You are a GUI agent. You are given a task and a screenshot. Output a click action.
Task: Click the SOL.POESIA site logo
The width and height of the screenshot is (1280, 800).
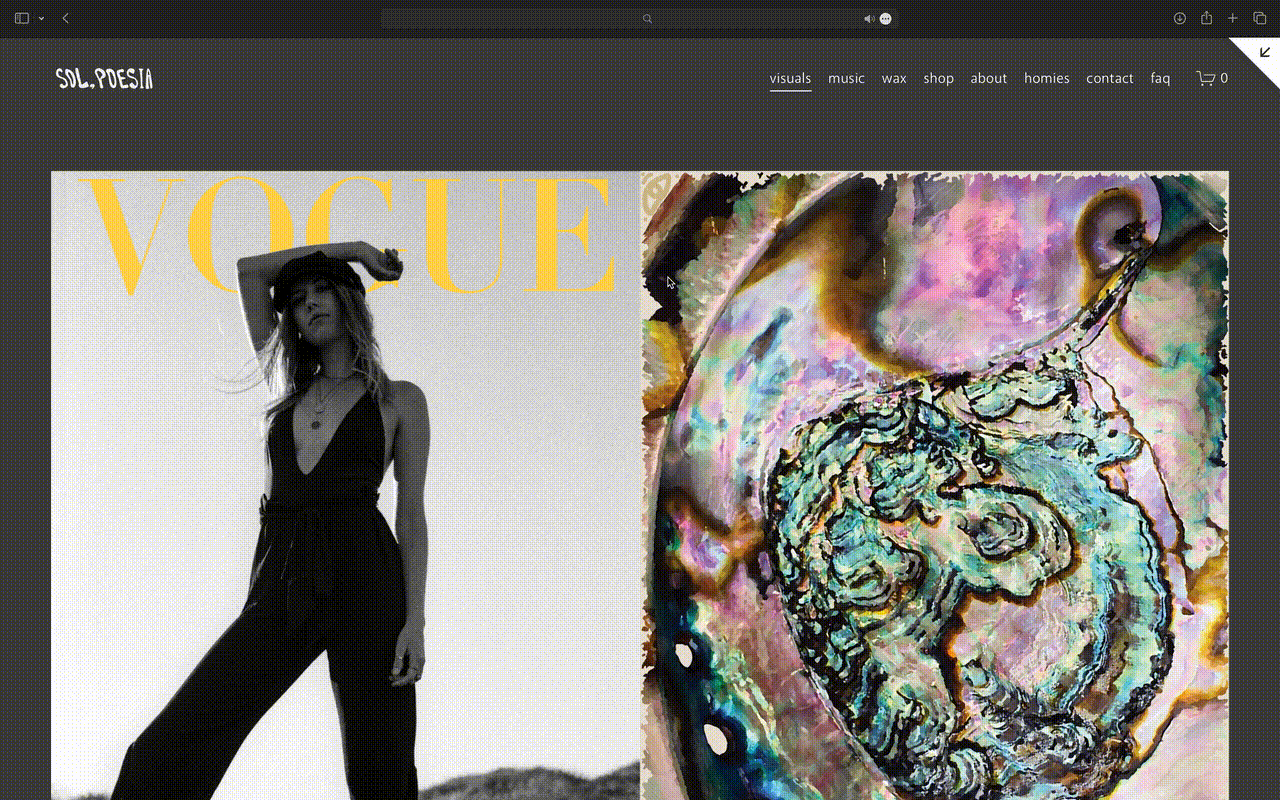(x=104, y=78)
